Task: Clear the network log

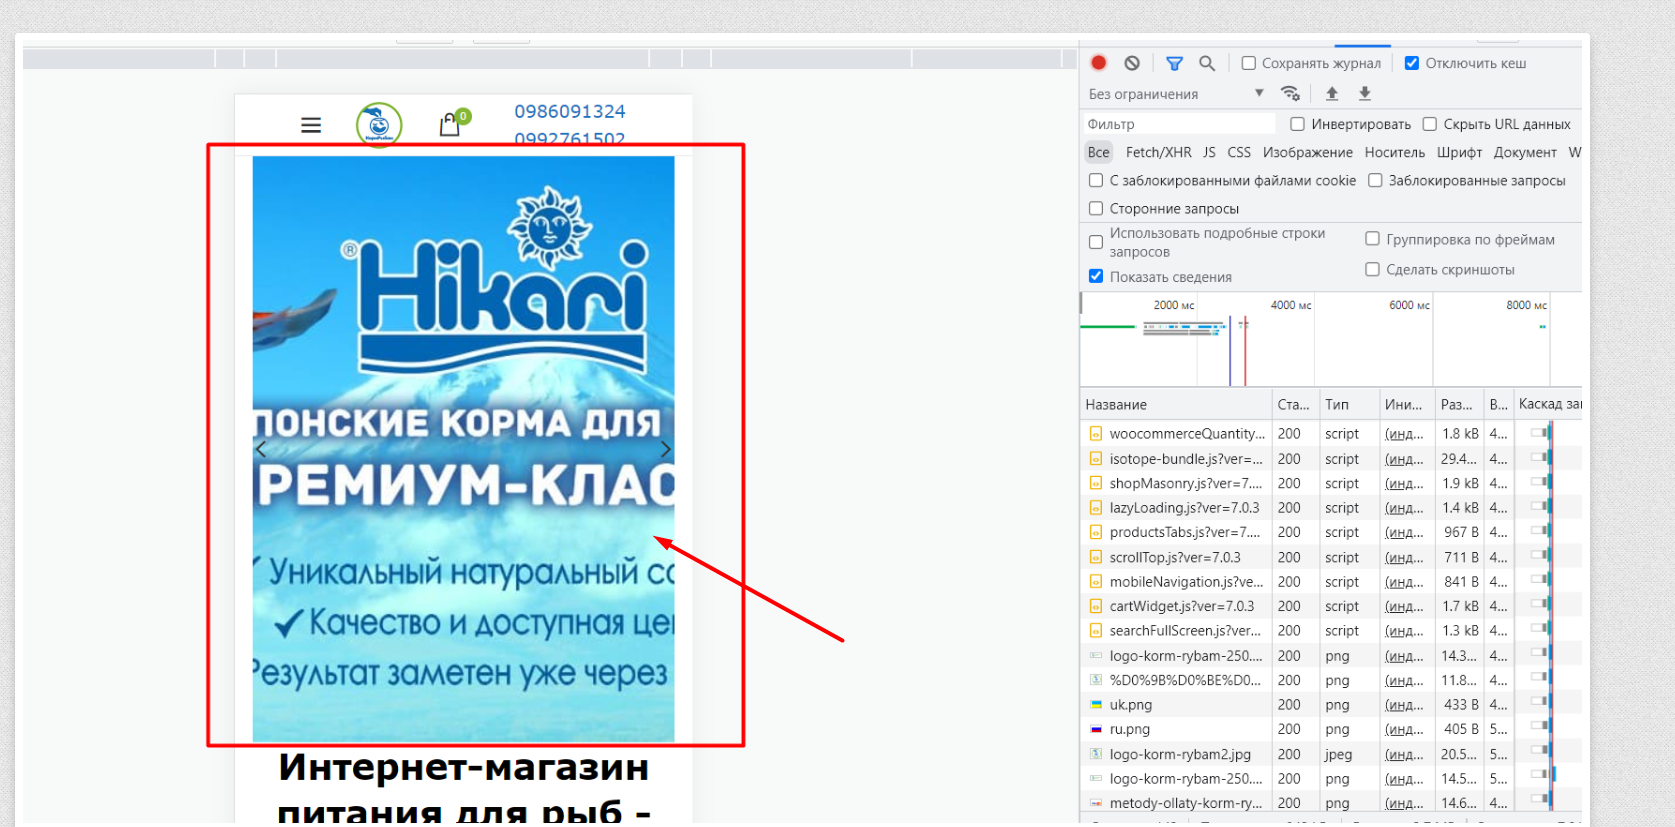Action: click(1132, 63)
